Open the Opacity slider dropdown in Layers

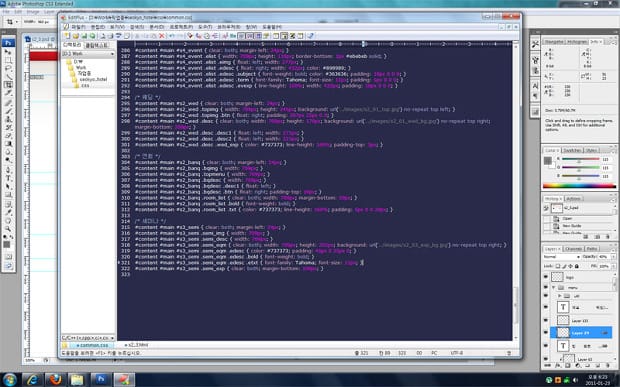[614, 257]
